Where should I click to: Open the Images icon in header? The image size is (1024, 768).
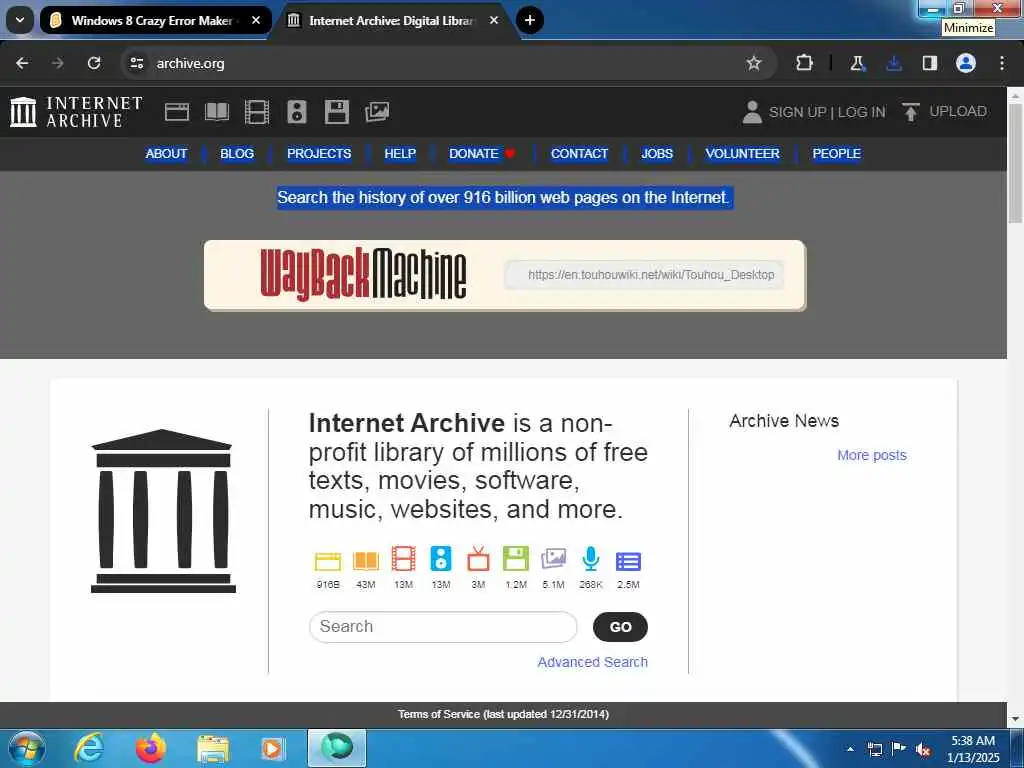click(x=377, y=112)
